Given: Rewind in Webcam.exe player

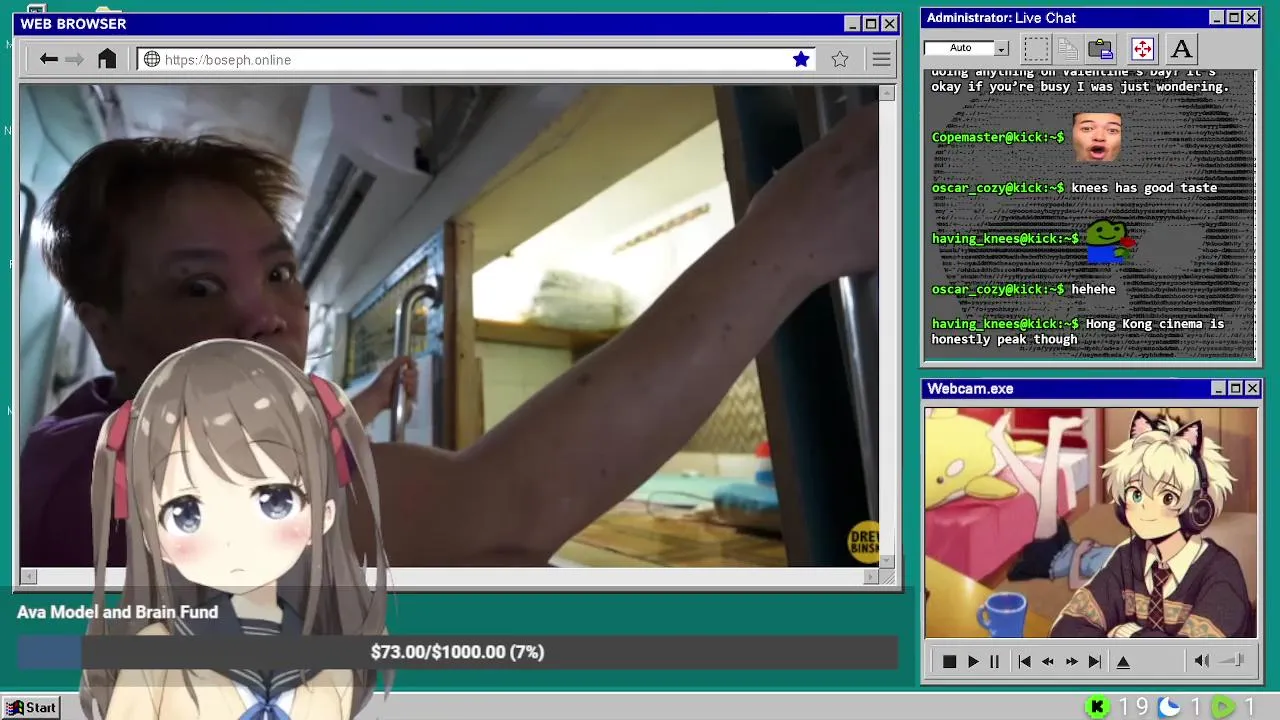Looking at the screenshot, I should 1048,661.
